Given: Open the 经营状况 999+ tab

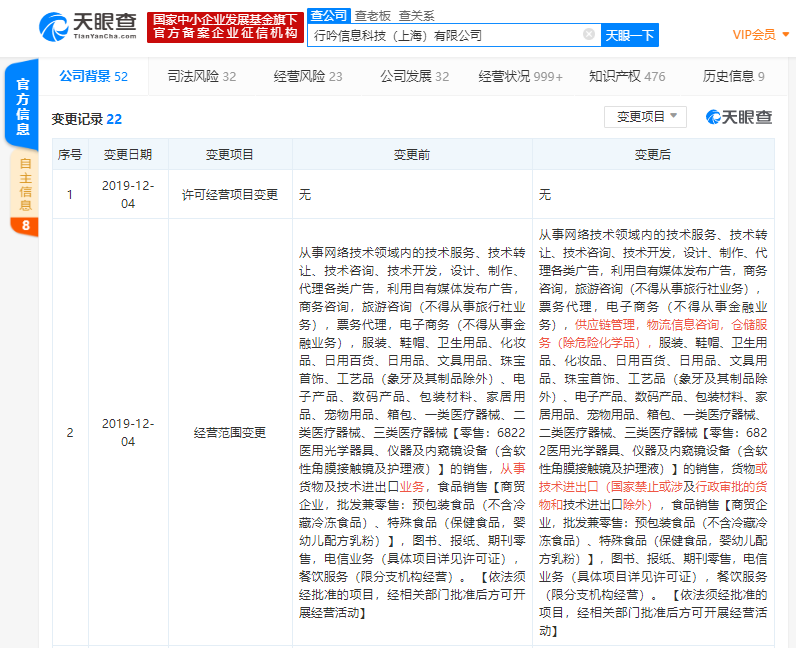Looking at the screenshot, I should pos(520,76).
